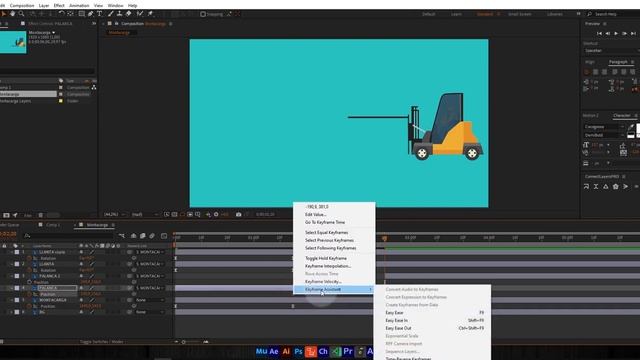Select the Roto Brush tool
Viewport: 640px width, 360px height.
[140, 14]
